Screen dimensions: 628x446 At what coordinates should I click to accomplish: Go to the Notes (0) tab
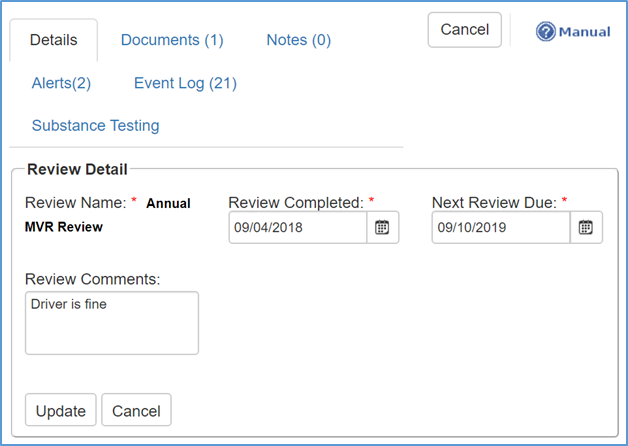coord(298,40)
